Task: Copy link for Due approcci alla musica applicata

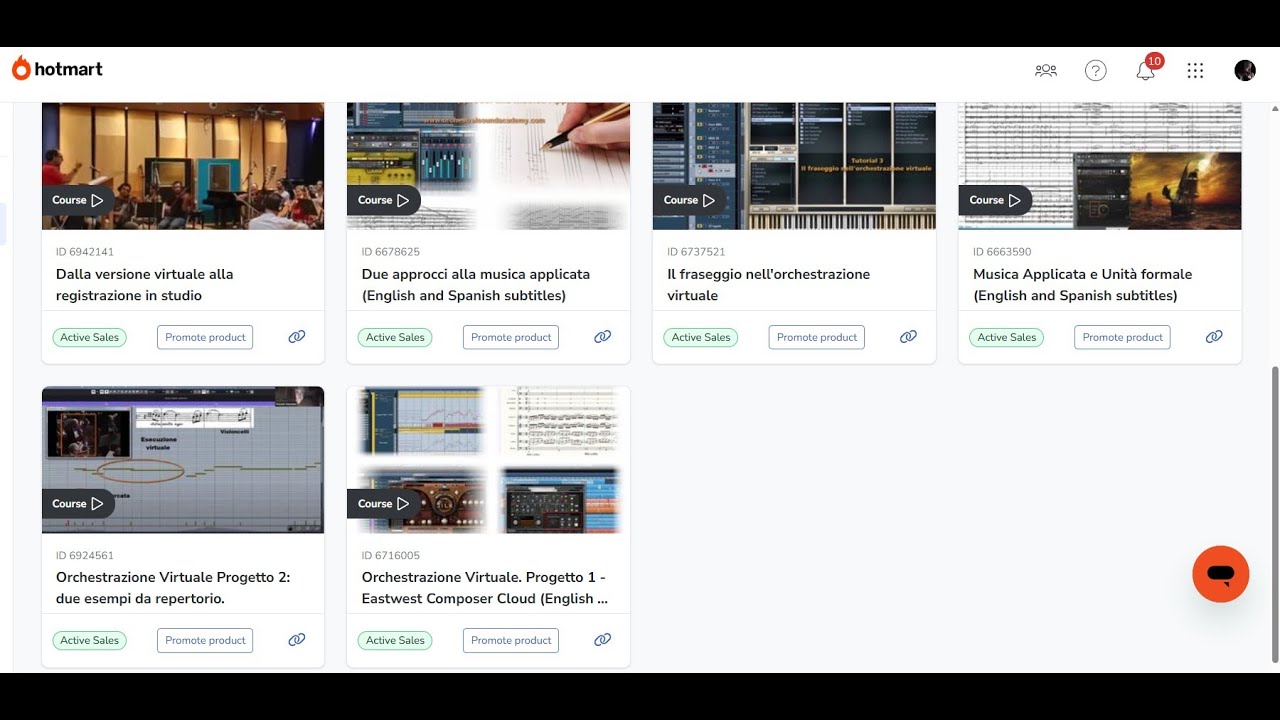Action: [x=603, y=337]
